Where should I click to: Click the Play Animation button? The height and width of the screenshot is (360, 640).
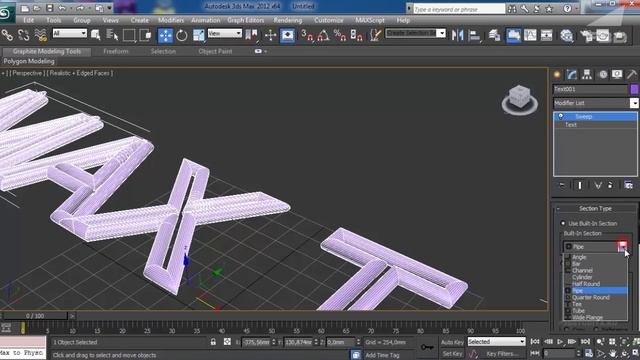pyautogui.click(x=560, y=341)
